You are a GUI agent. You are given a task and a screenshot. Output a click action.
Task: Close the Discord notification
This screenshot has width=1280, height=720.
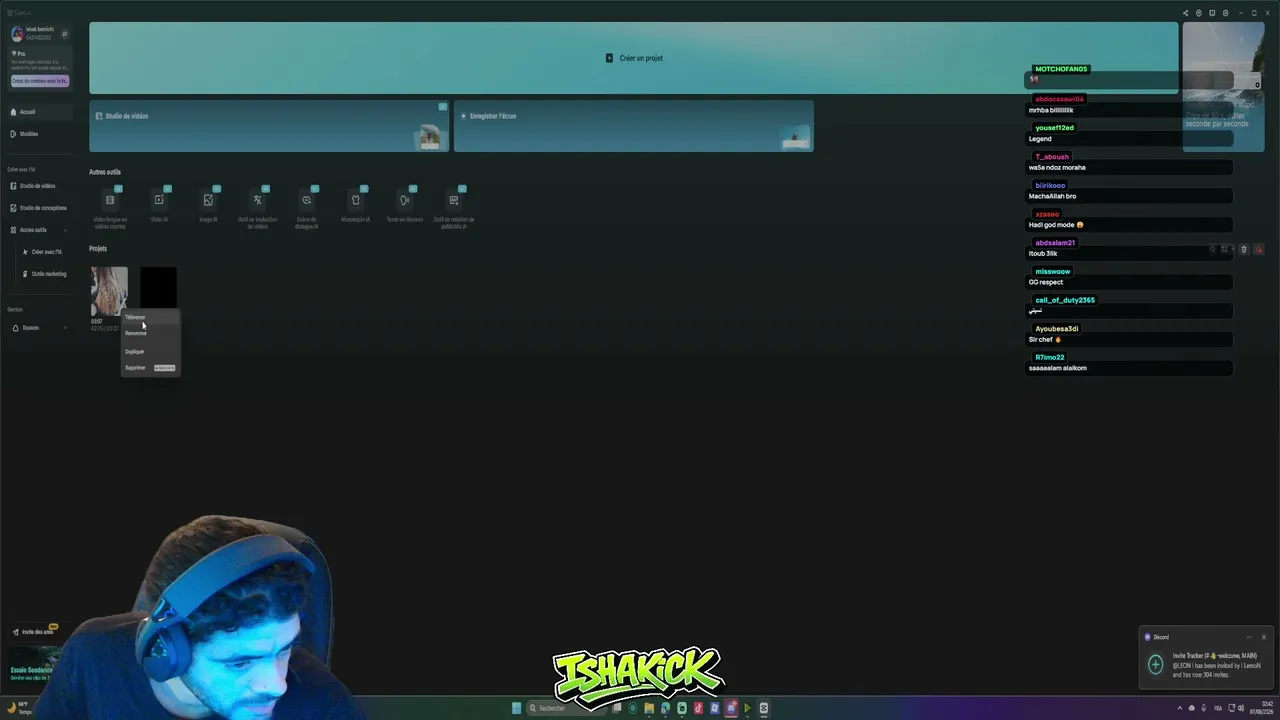pyautogui.click(x=1263, y=637)
